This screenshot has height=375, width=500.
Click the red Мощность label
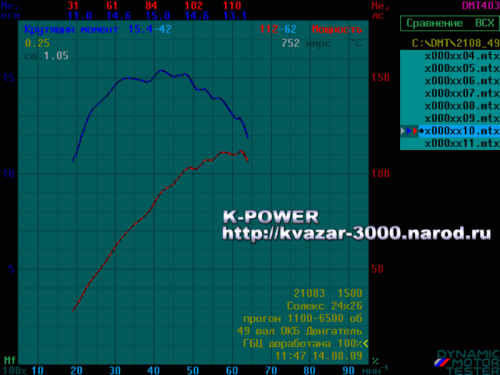(x=337, y=29)
